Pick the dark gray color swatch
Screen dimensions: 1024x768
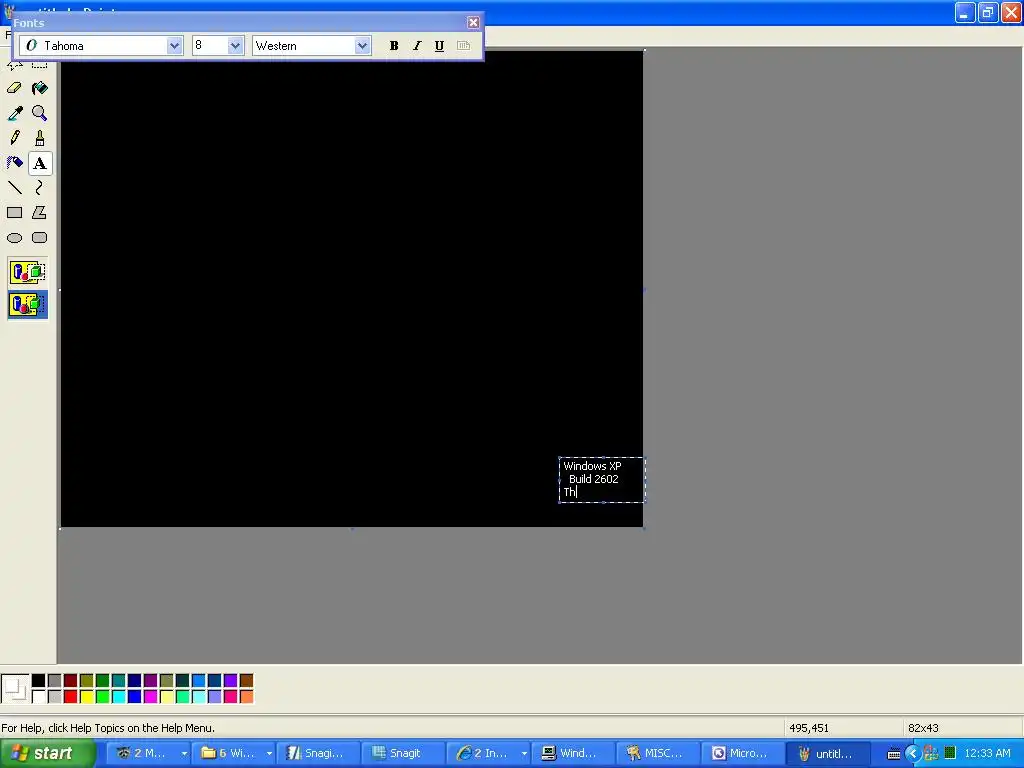(x=55, y=681)
